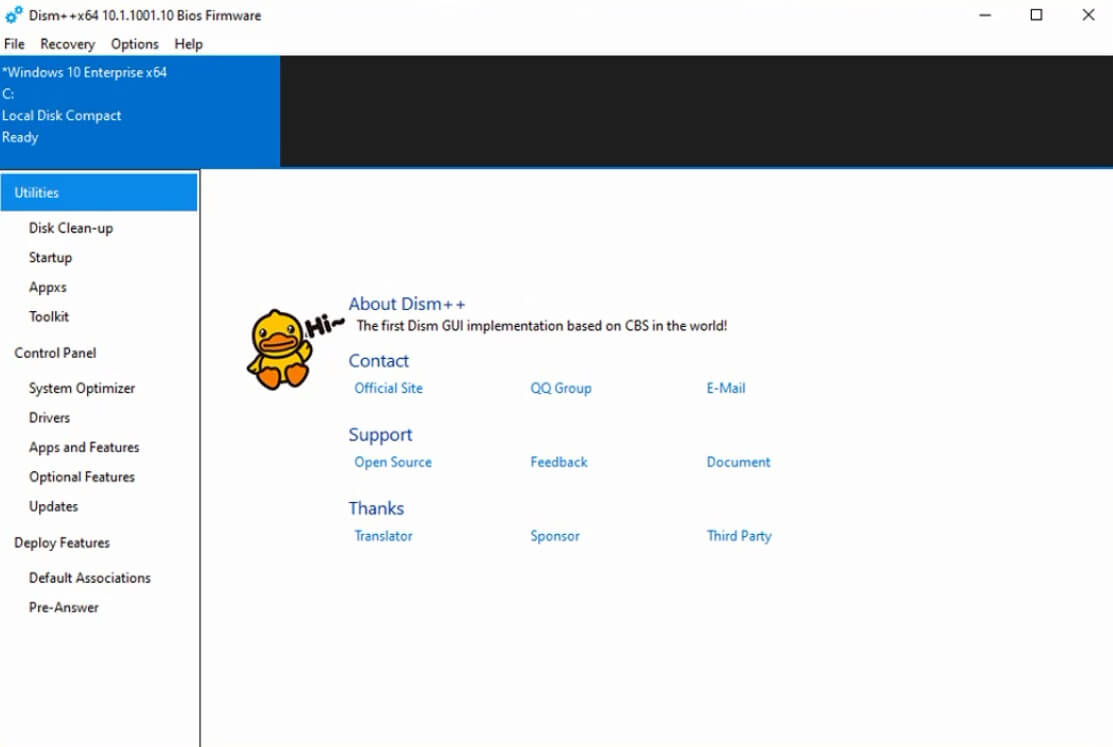Open the Recovery menu

pyautogui.click(x=67, y=44)
